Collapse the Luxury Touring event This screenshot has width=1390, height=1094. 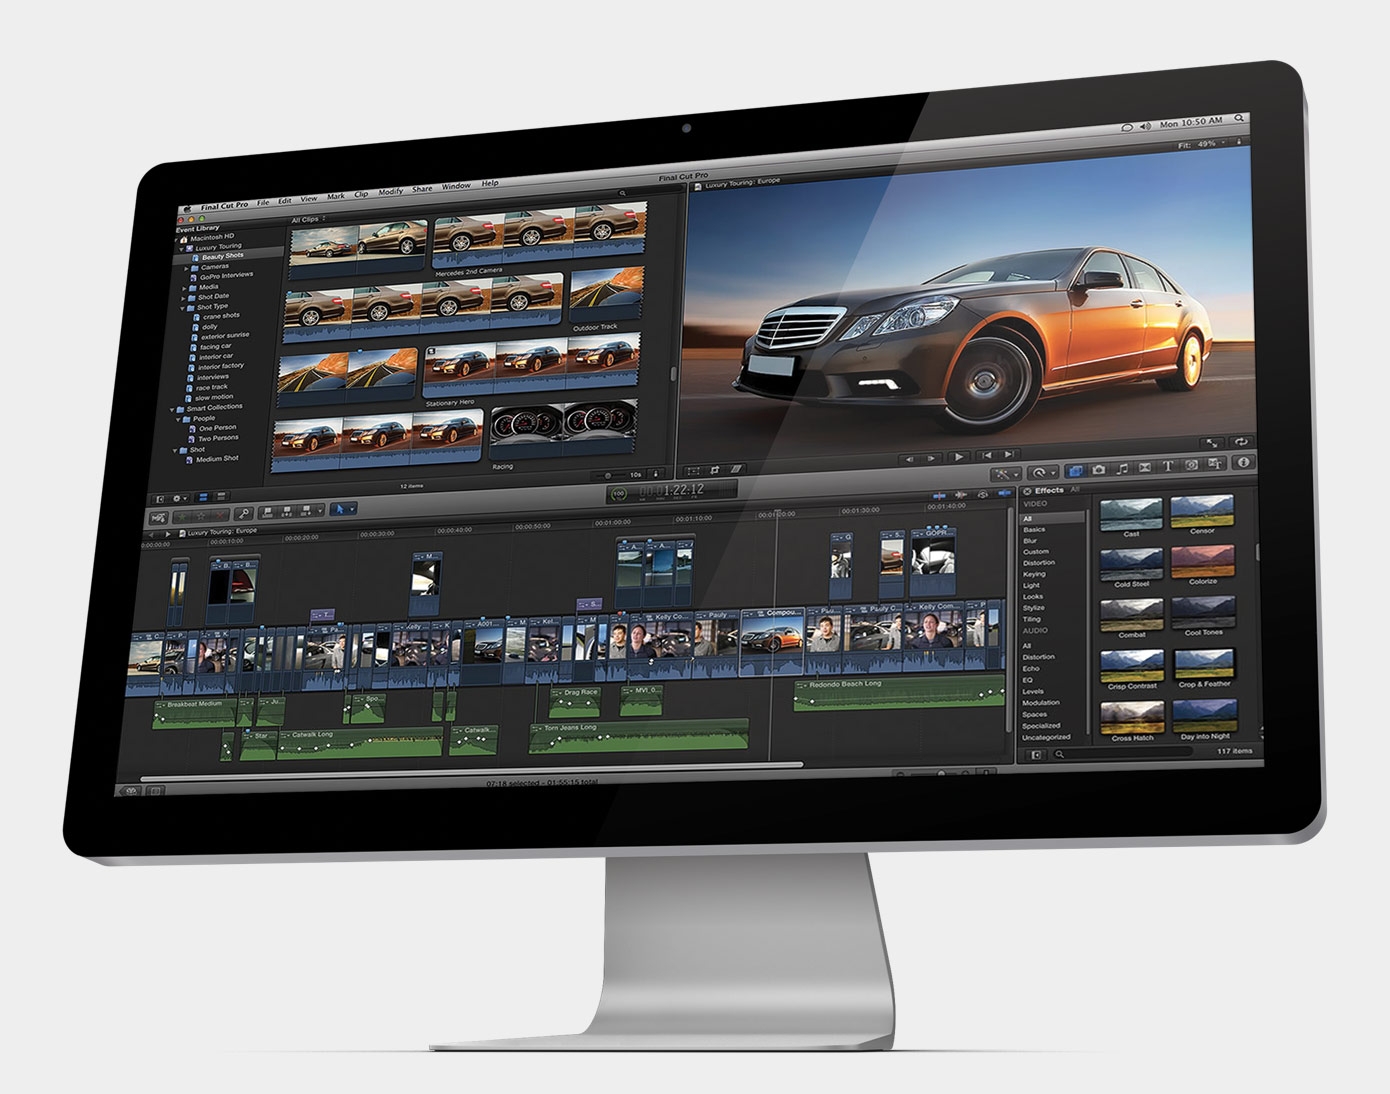click(183, 247)
